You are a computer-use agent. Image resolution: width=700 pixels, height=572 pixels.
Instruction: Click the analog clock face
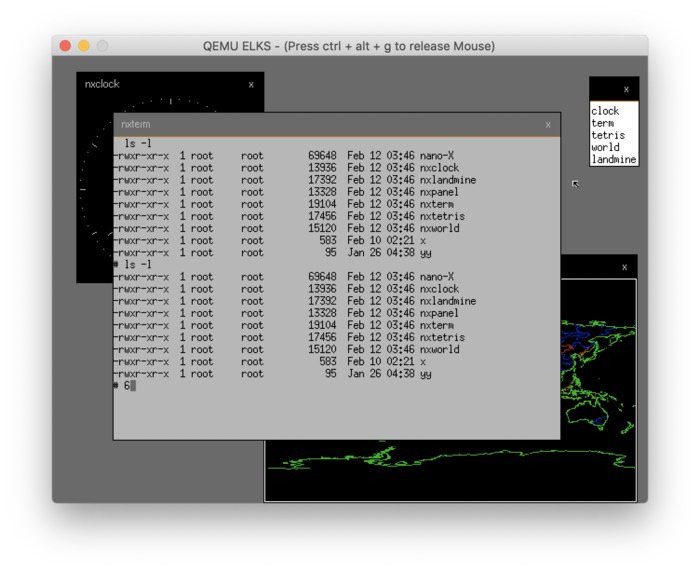point(96,190)
